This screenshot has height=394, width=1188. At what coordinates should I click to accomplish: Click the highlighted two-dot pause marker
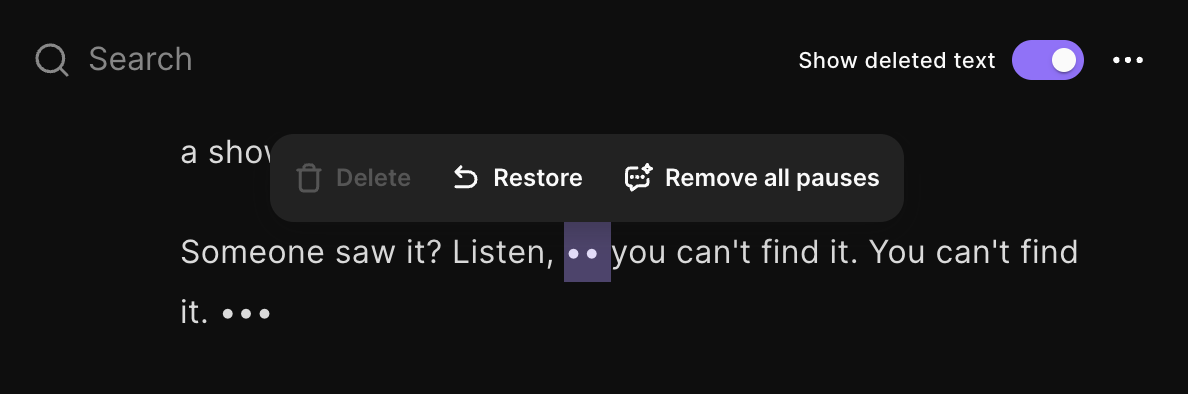[x=587, y=252]
